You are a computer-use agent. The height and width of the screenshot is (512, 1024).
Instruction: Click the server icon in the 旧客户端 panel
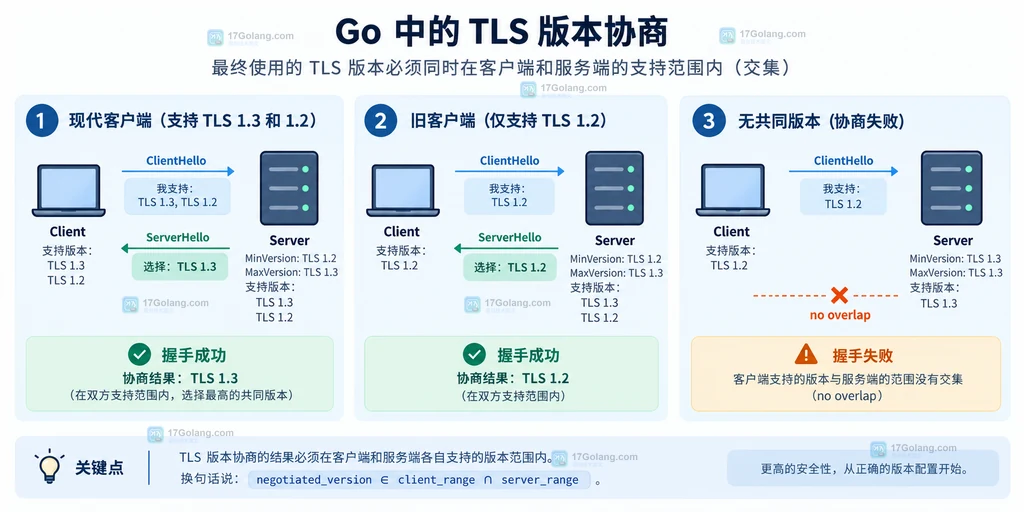pyautogui.click(x=615, y=188)
